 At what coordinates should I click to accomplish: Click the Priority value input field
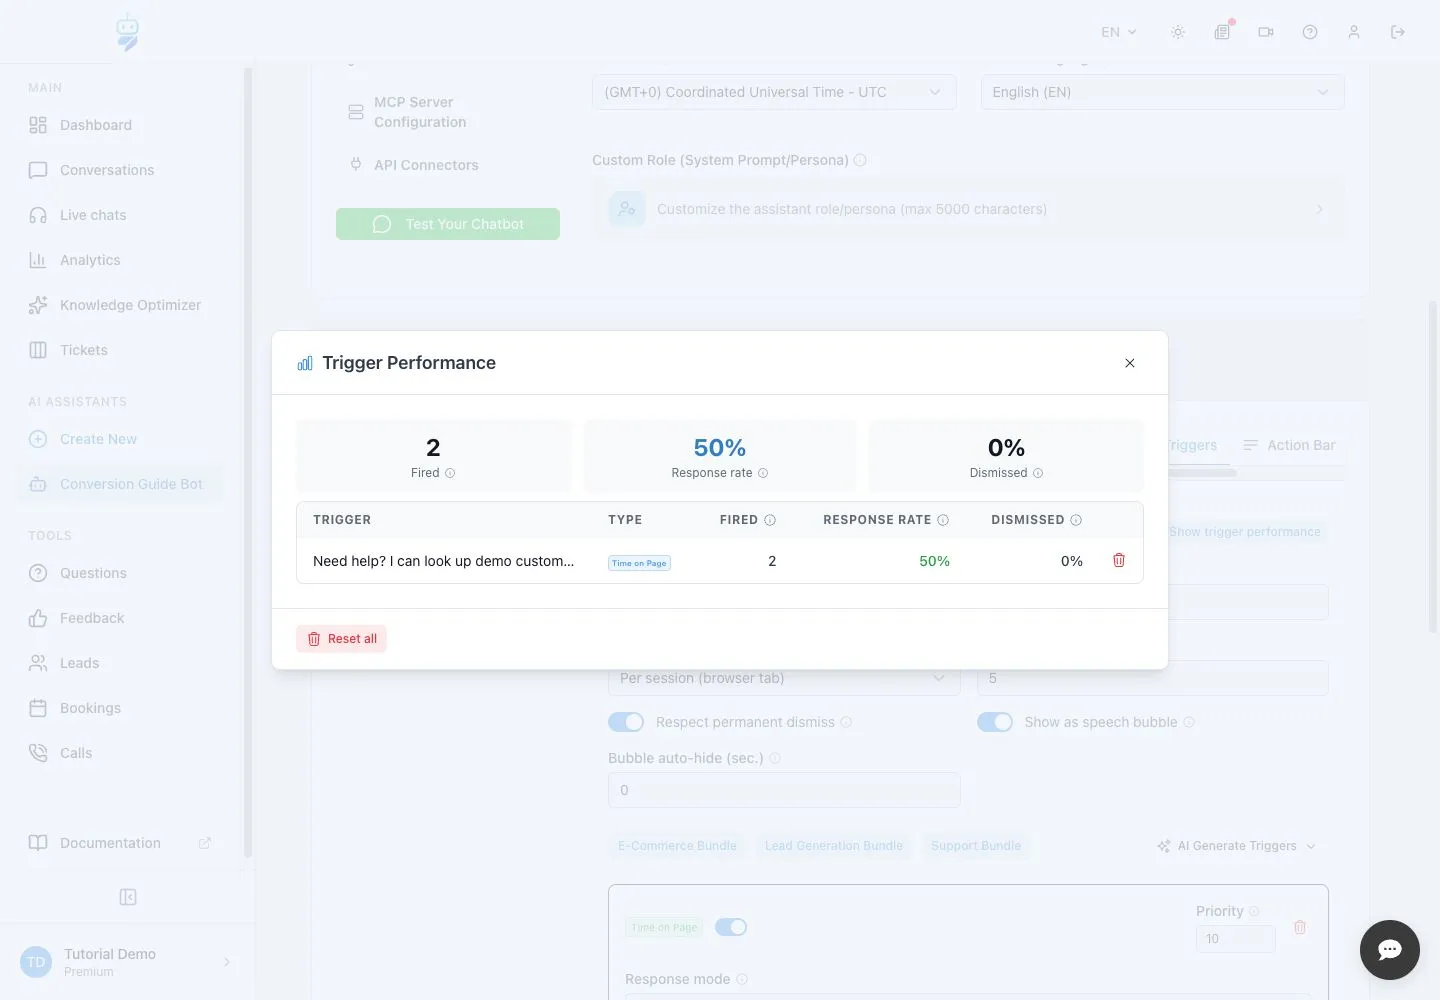(1236, 939)
